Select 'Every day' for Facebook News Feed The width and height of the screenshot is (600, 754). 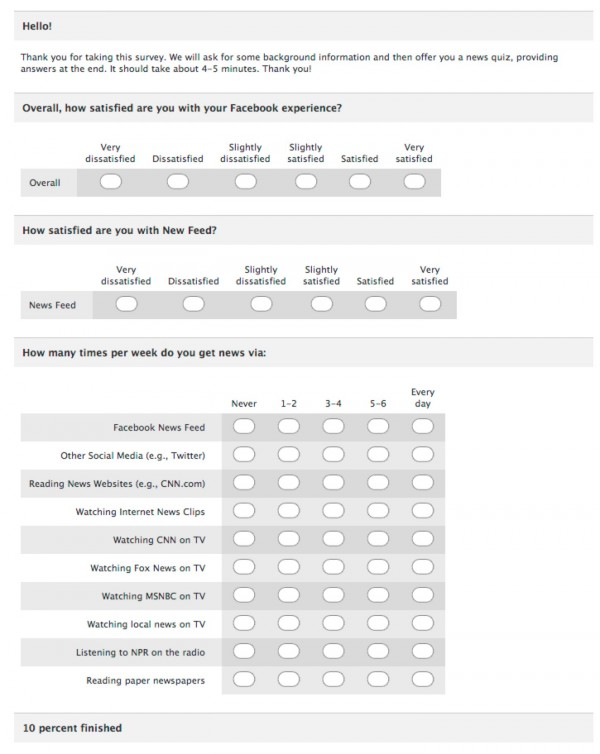coord(422,427)
